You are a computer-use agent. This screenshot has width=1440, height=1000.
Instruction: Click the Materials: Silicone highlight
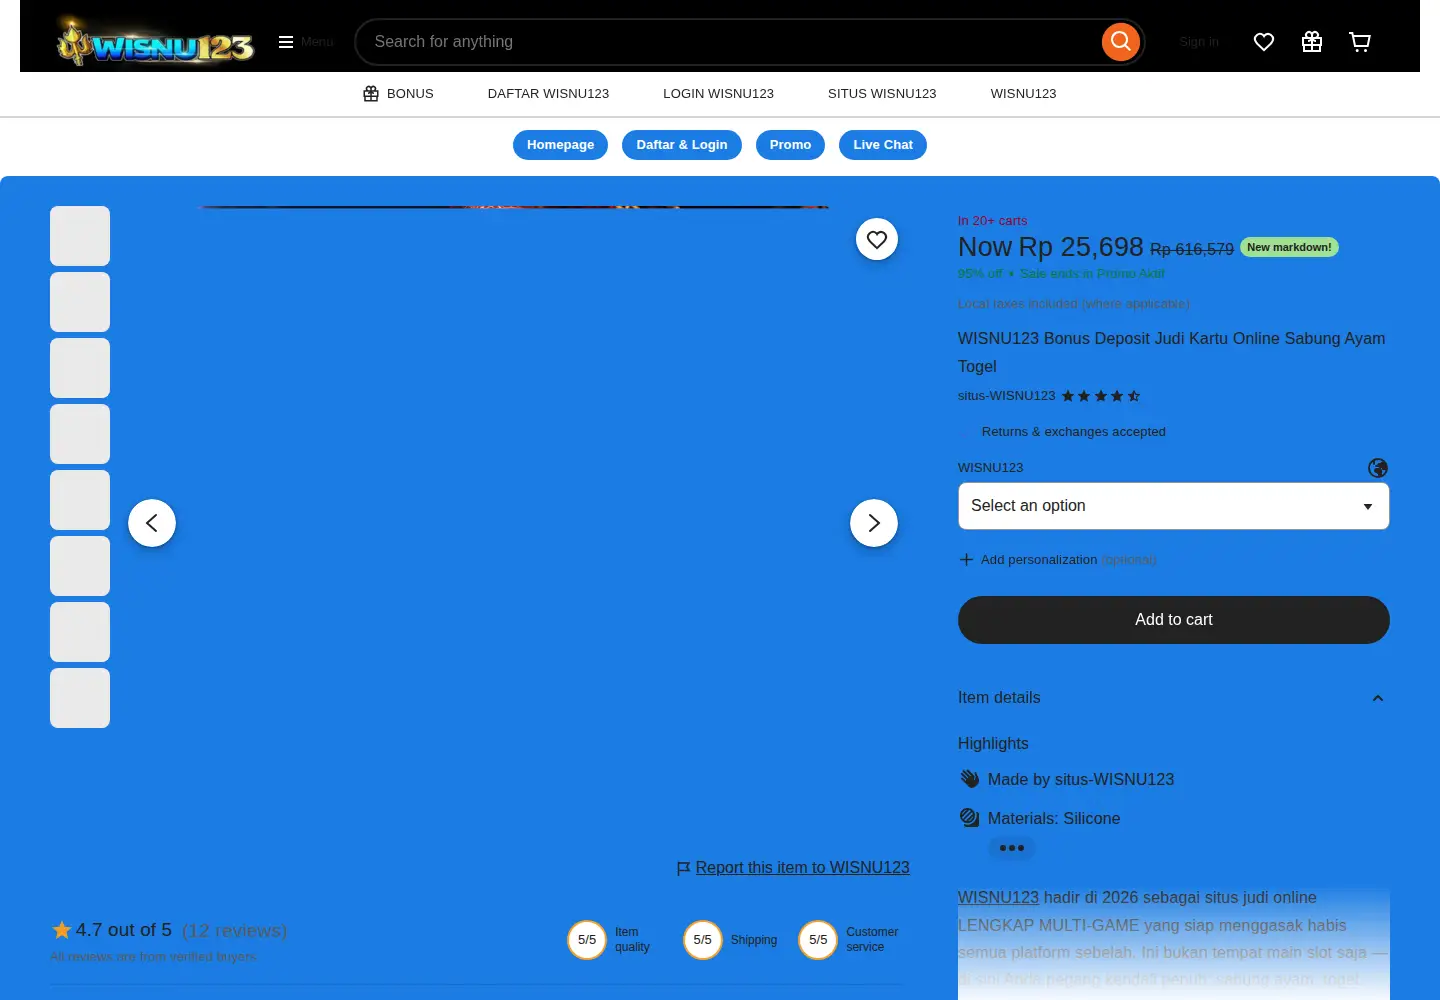pos(1054,819)
